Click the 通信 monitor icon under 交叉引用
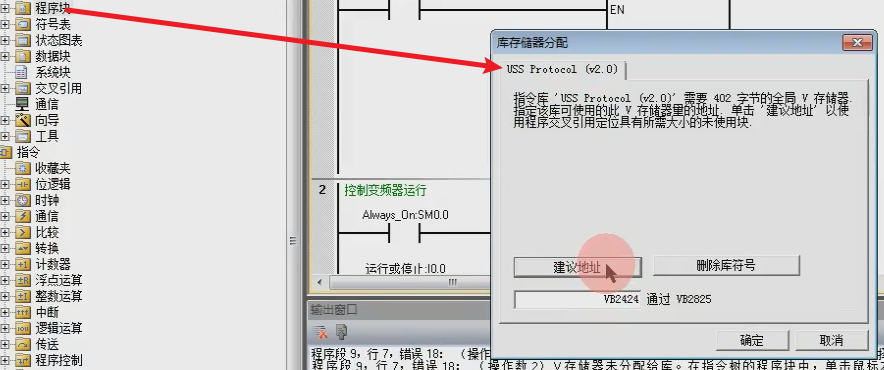This screenshot has height=370, width=884. (22, 104)
